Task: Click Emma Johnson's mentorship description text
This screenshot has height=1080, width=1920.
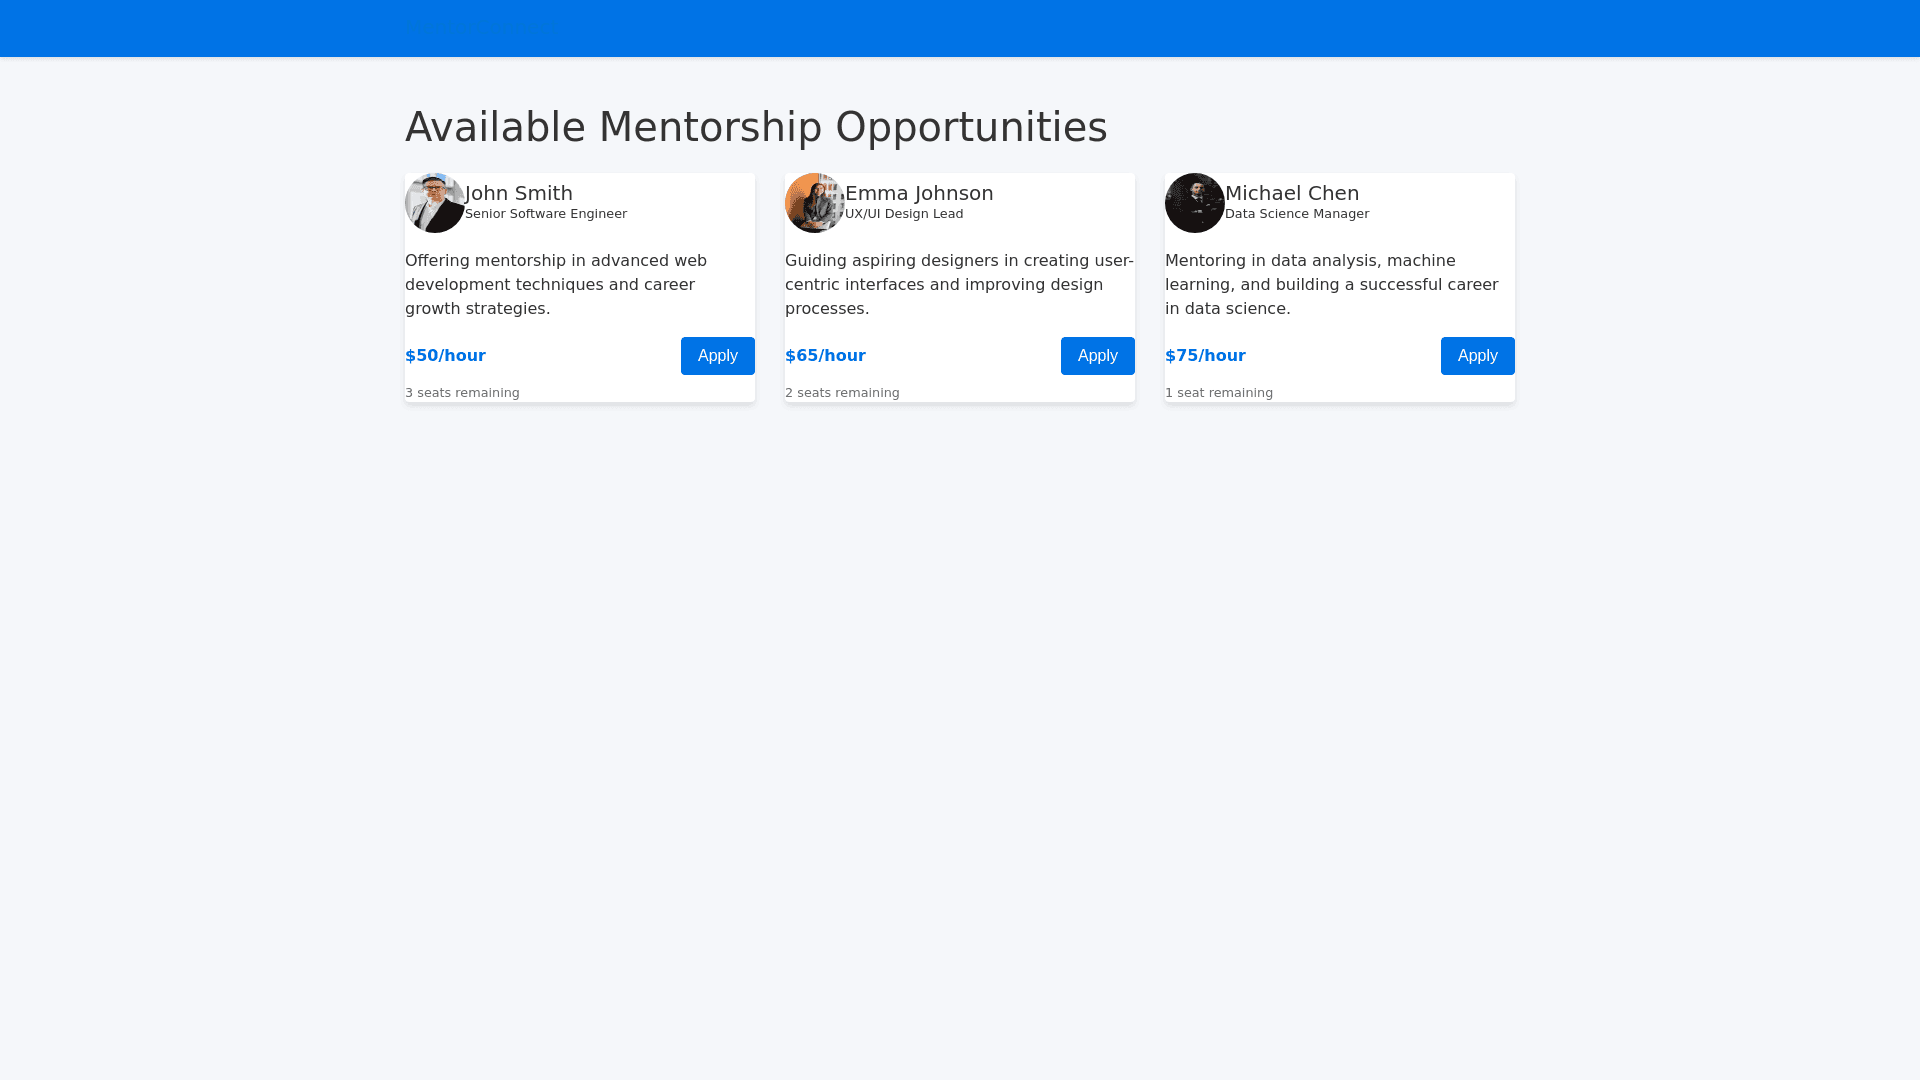Action: coord(959,285)
